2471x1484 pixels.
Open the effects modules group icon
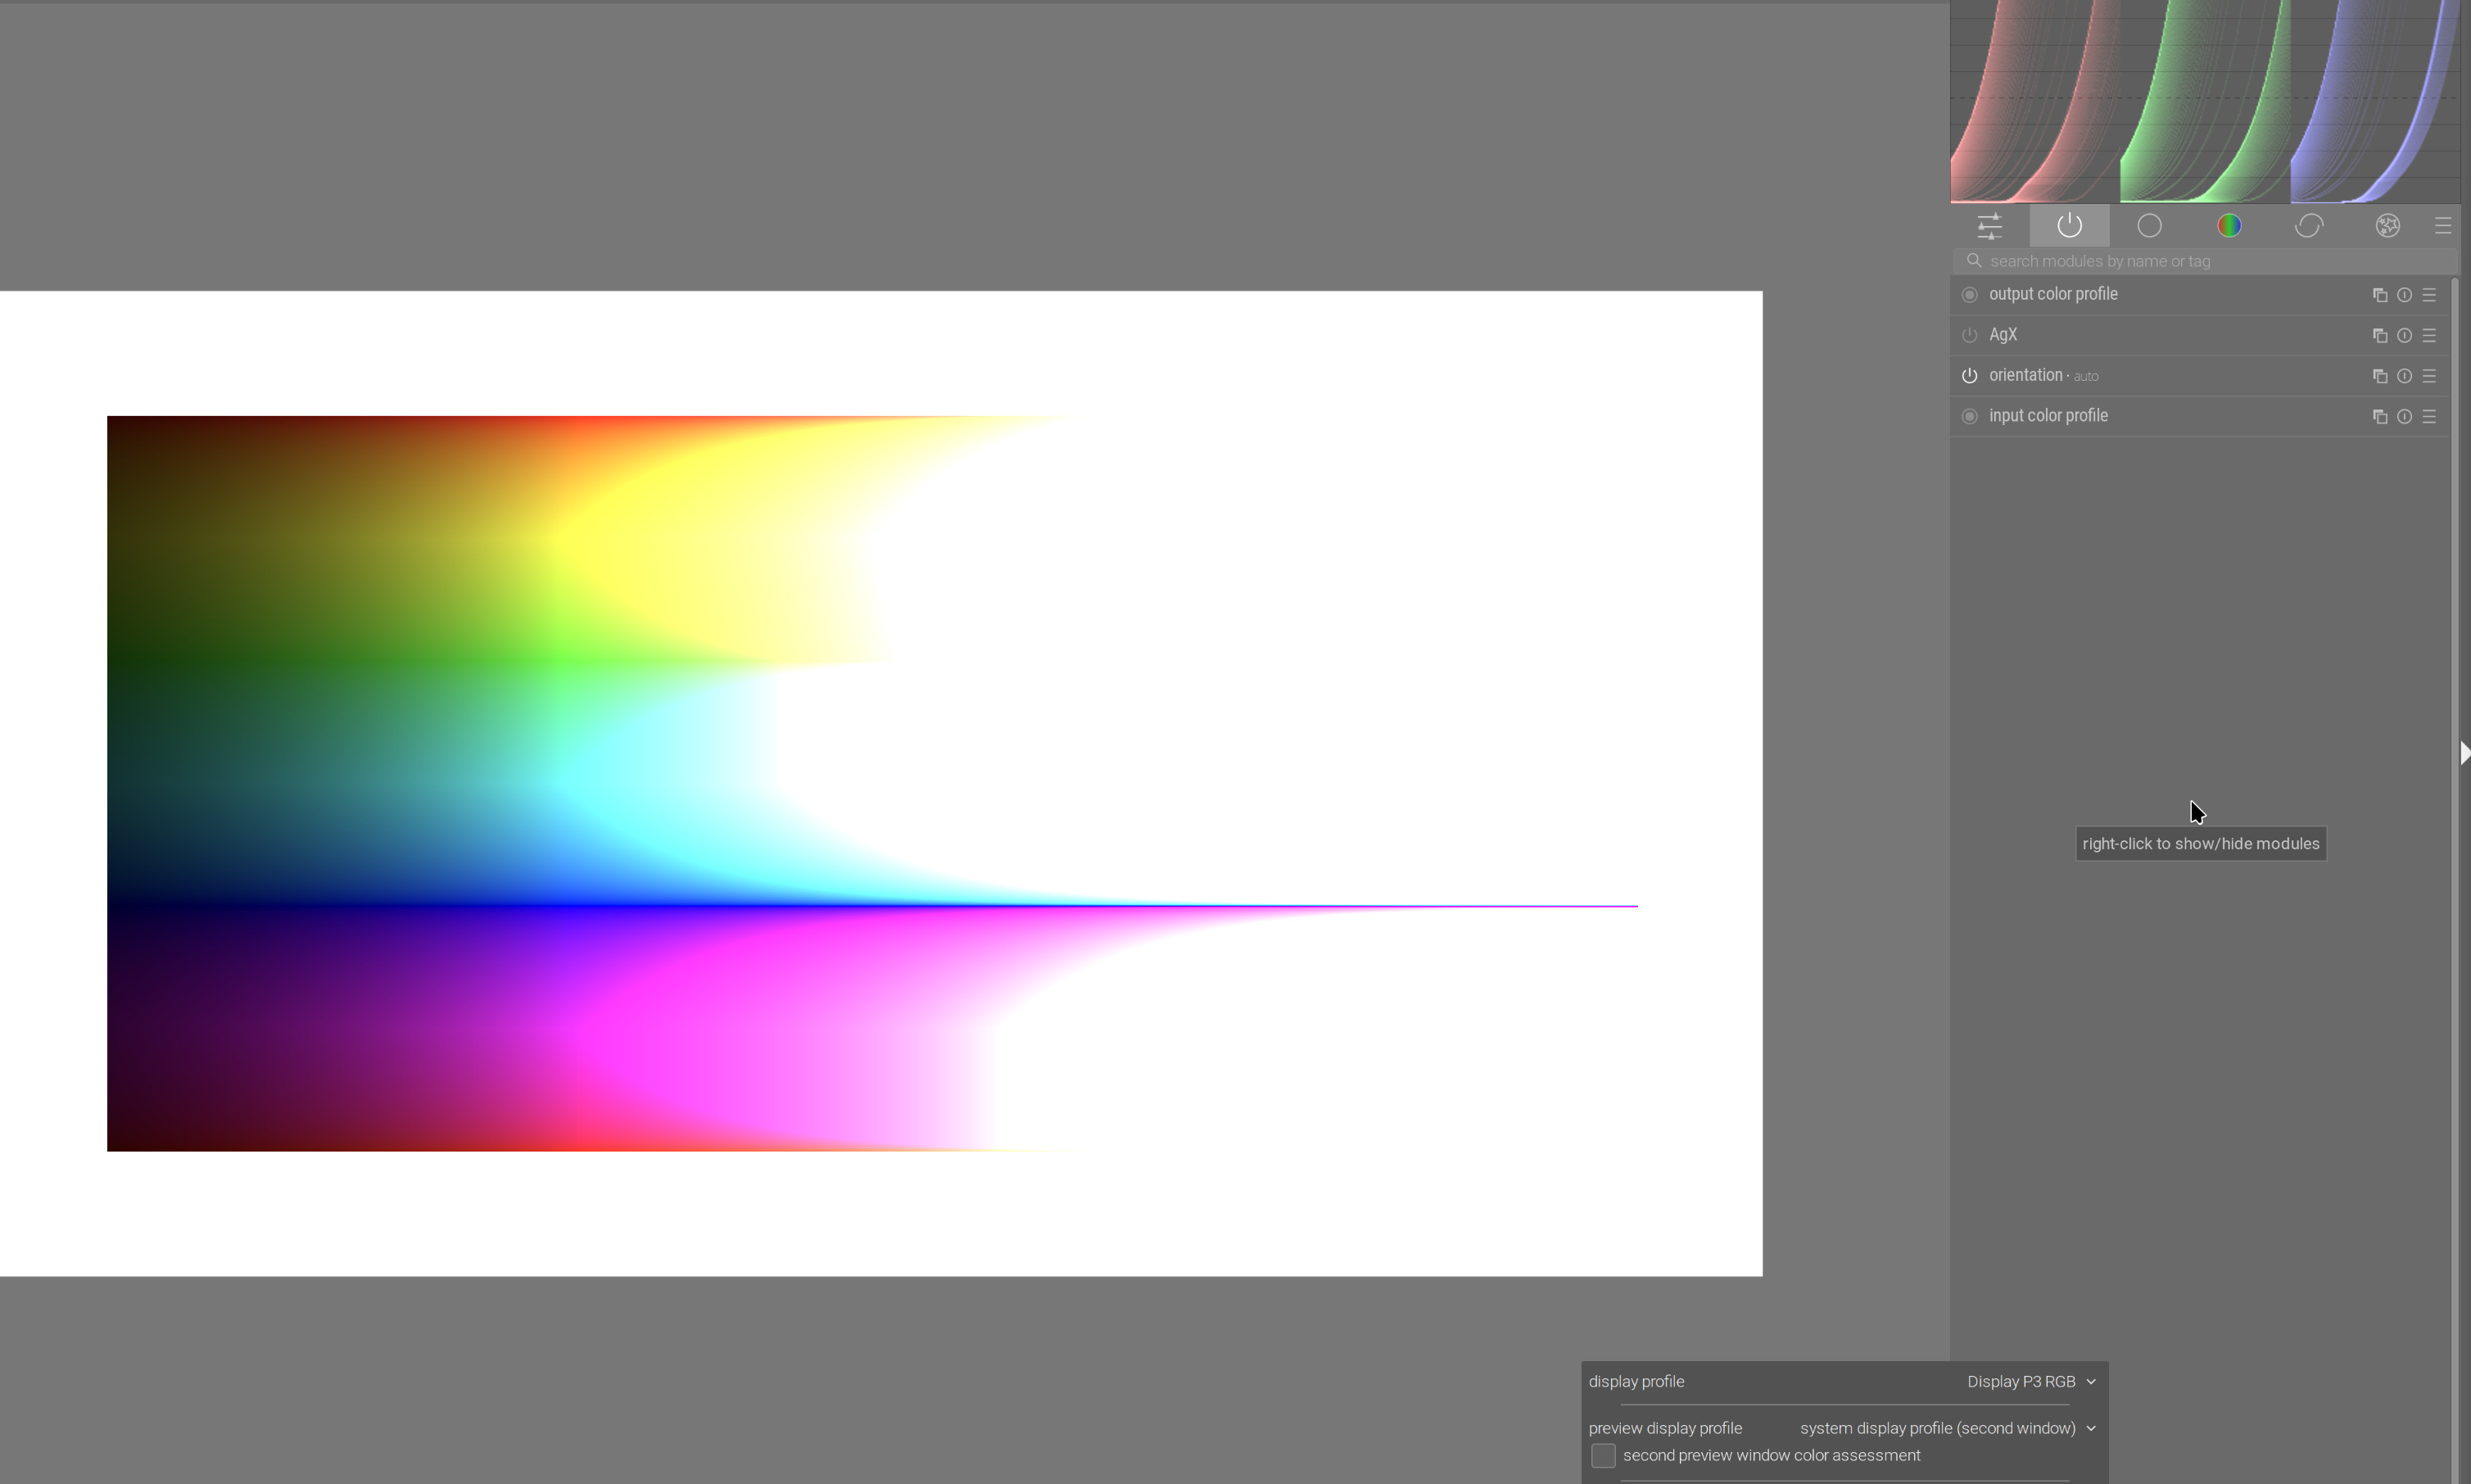coord(2388,226)
